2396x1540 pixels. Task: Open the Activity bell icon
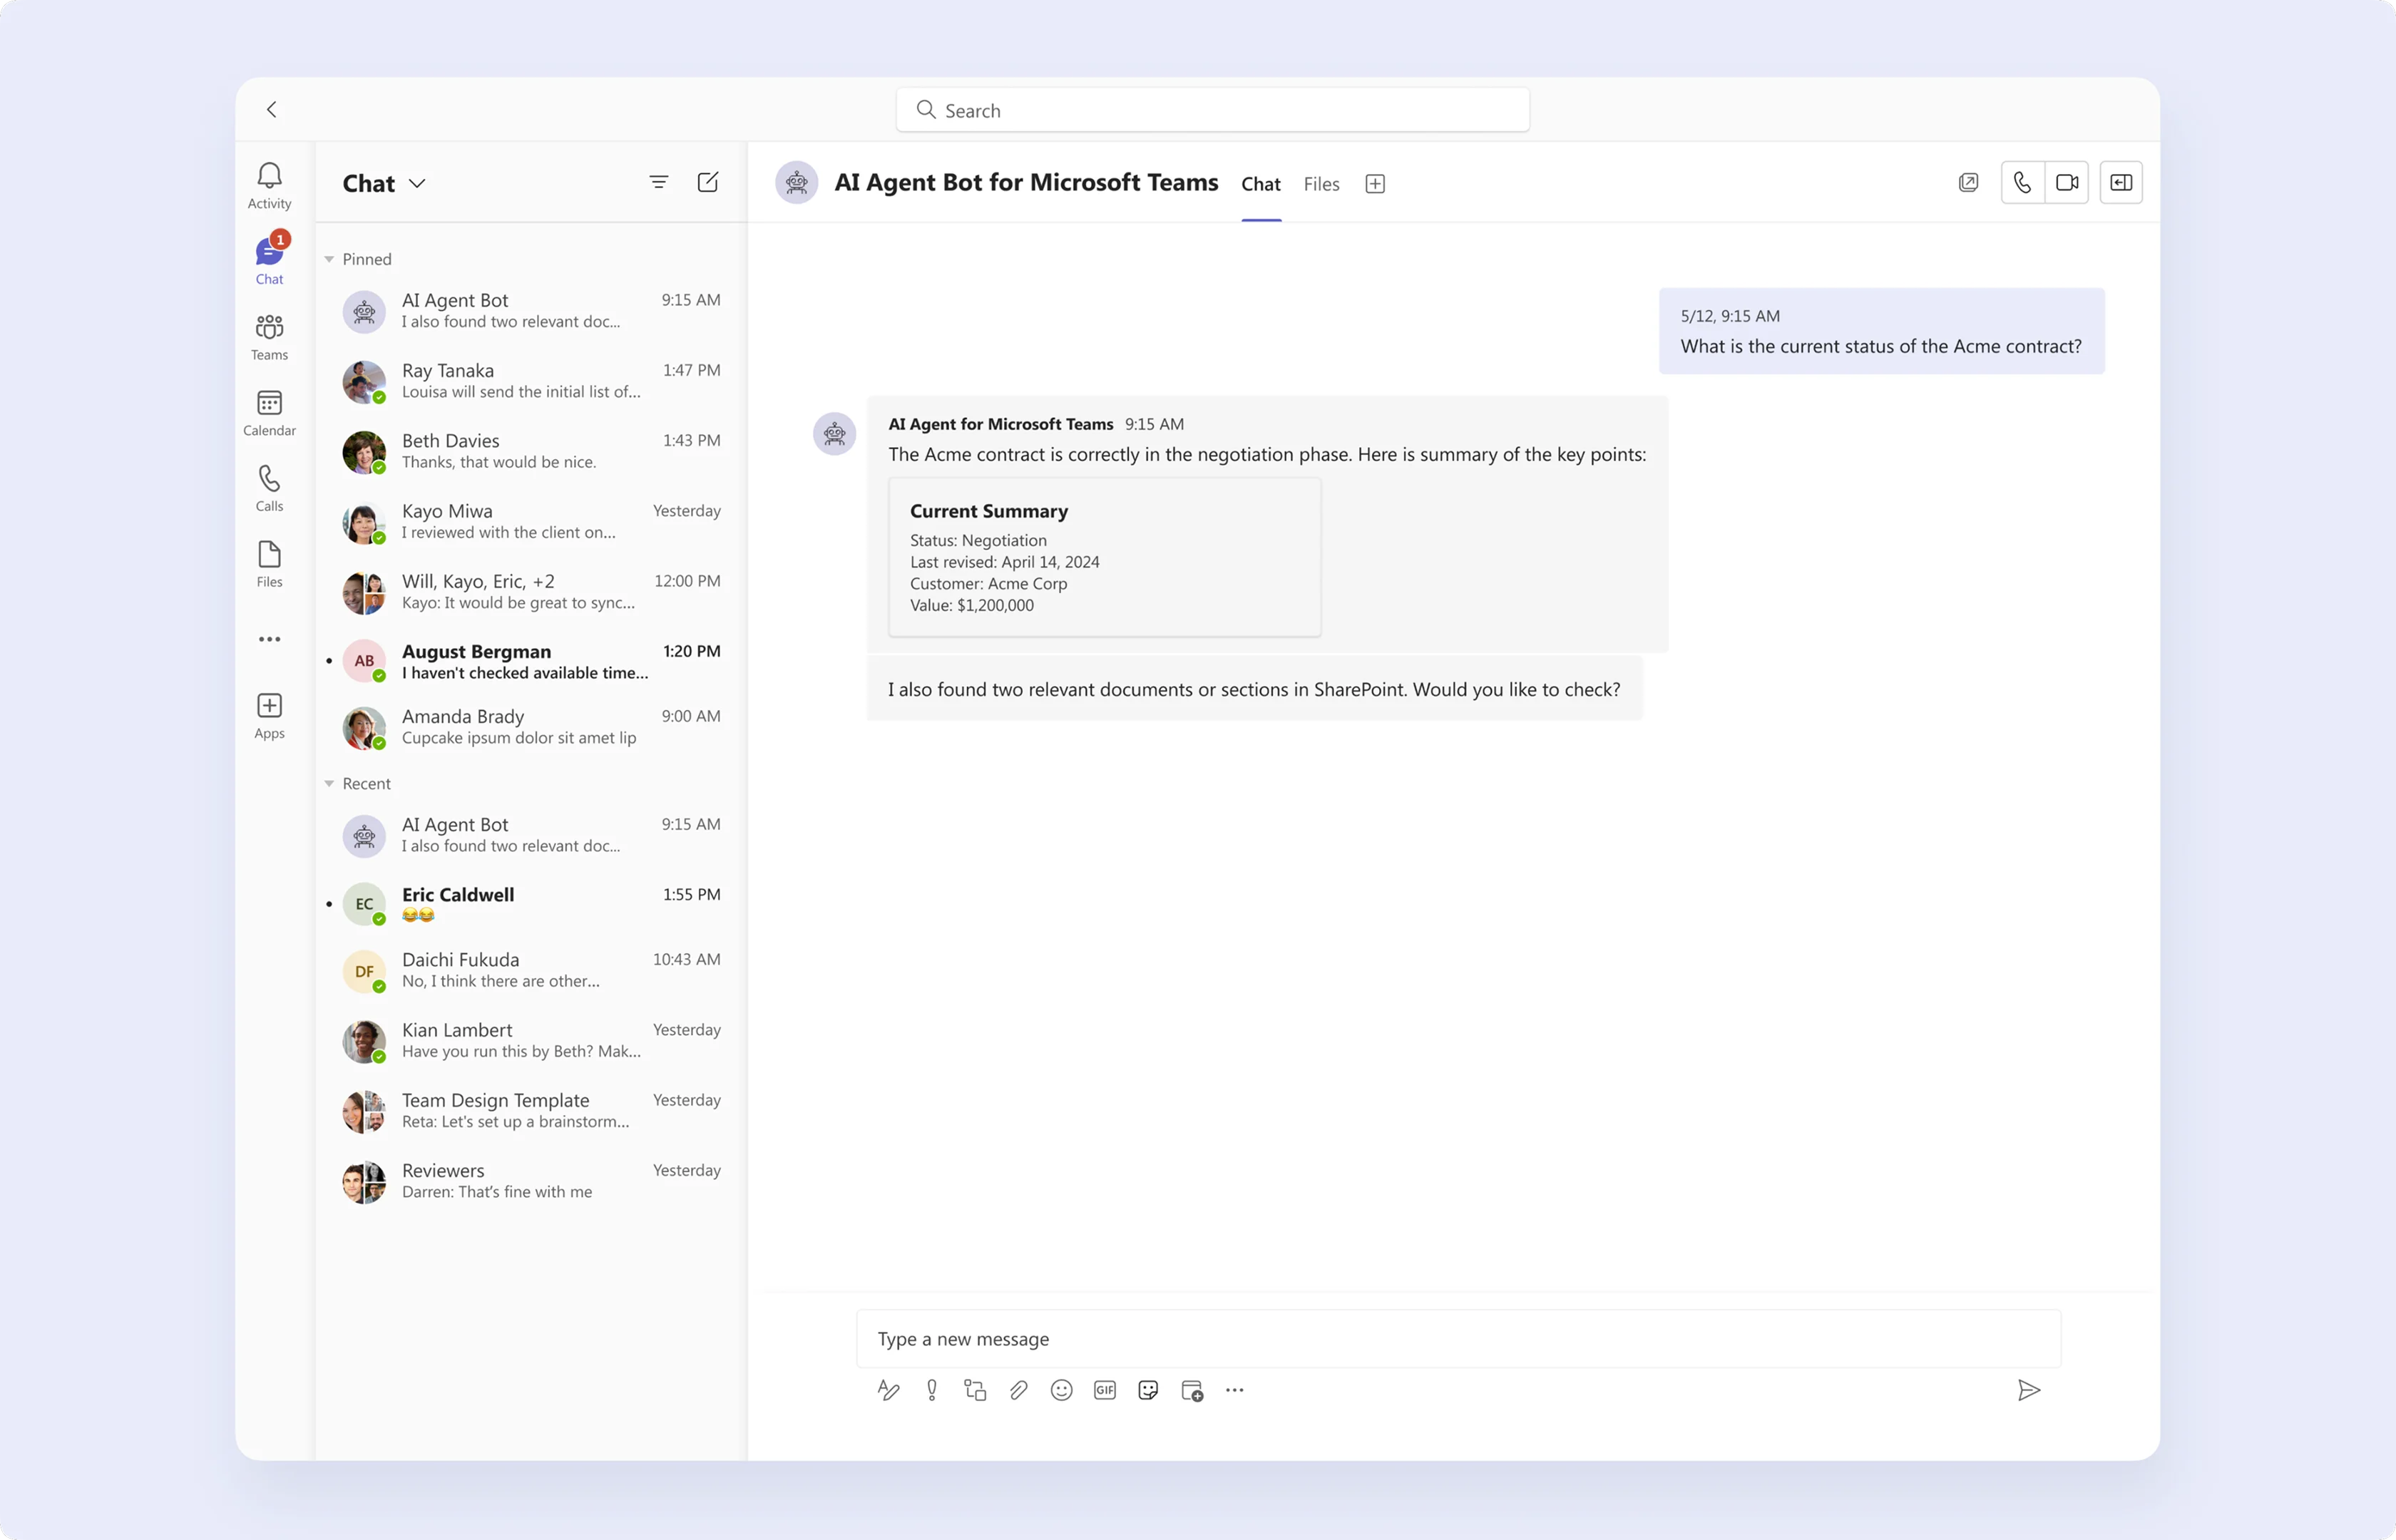[x=269, y=186]
